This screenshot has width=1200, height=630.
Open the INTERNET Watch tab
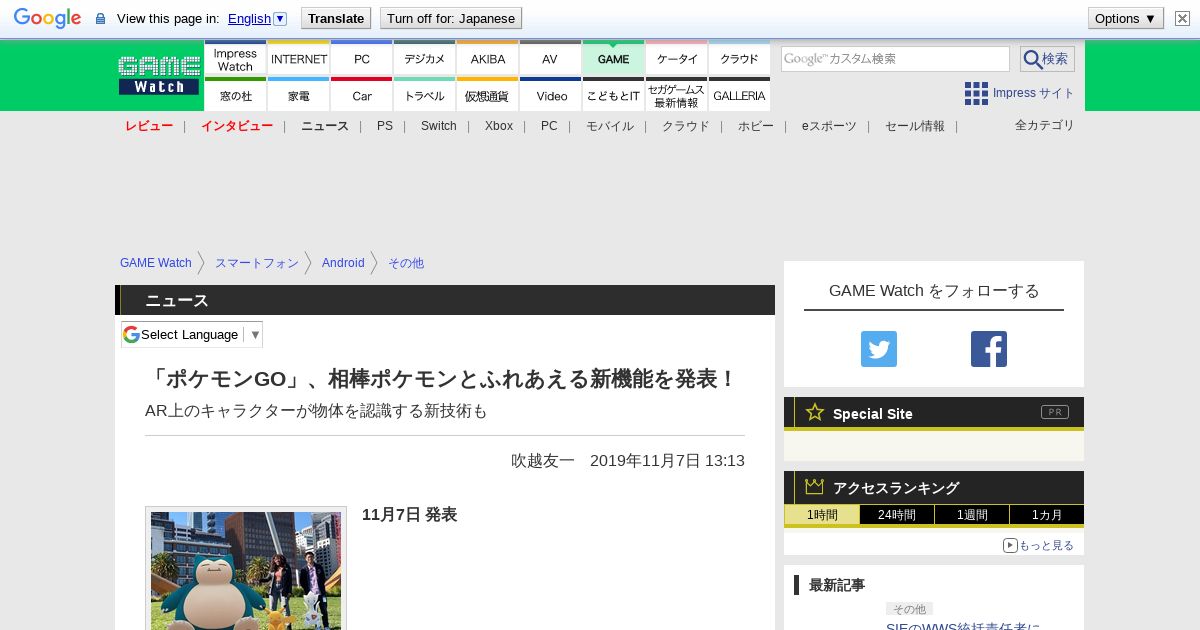(299, 59)
